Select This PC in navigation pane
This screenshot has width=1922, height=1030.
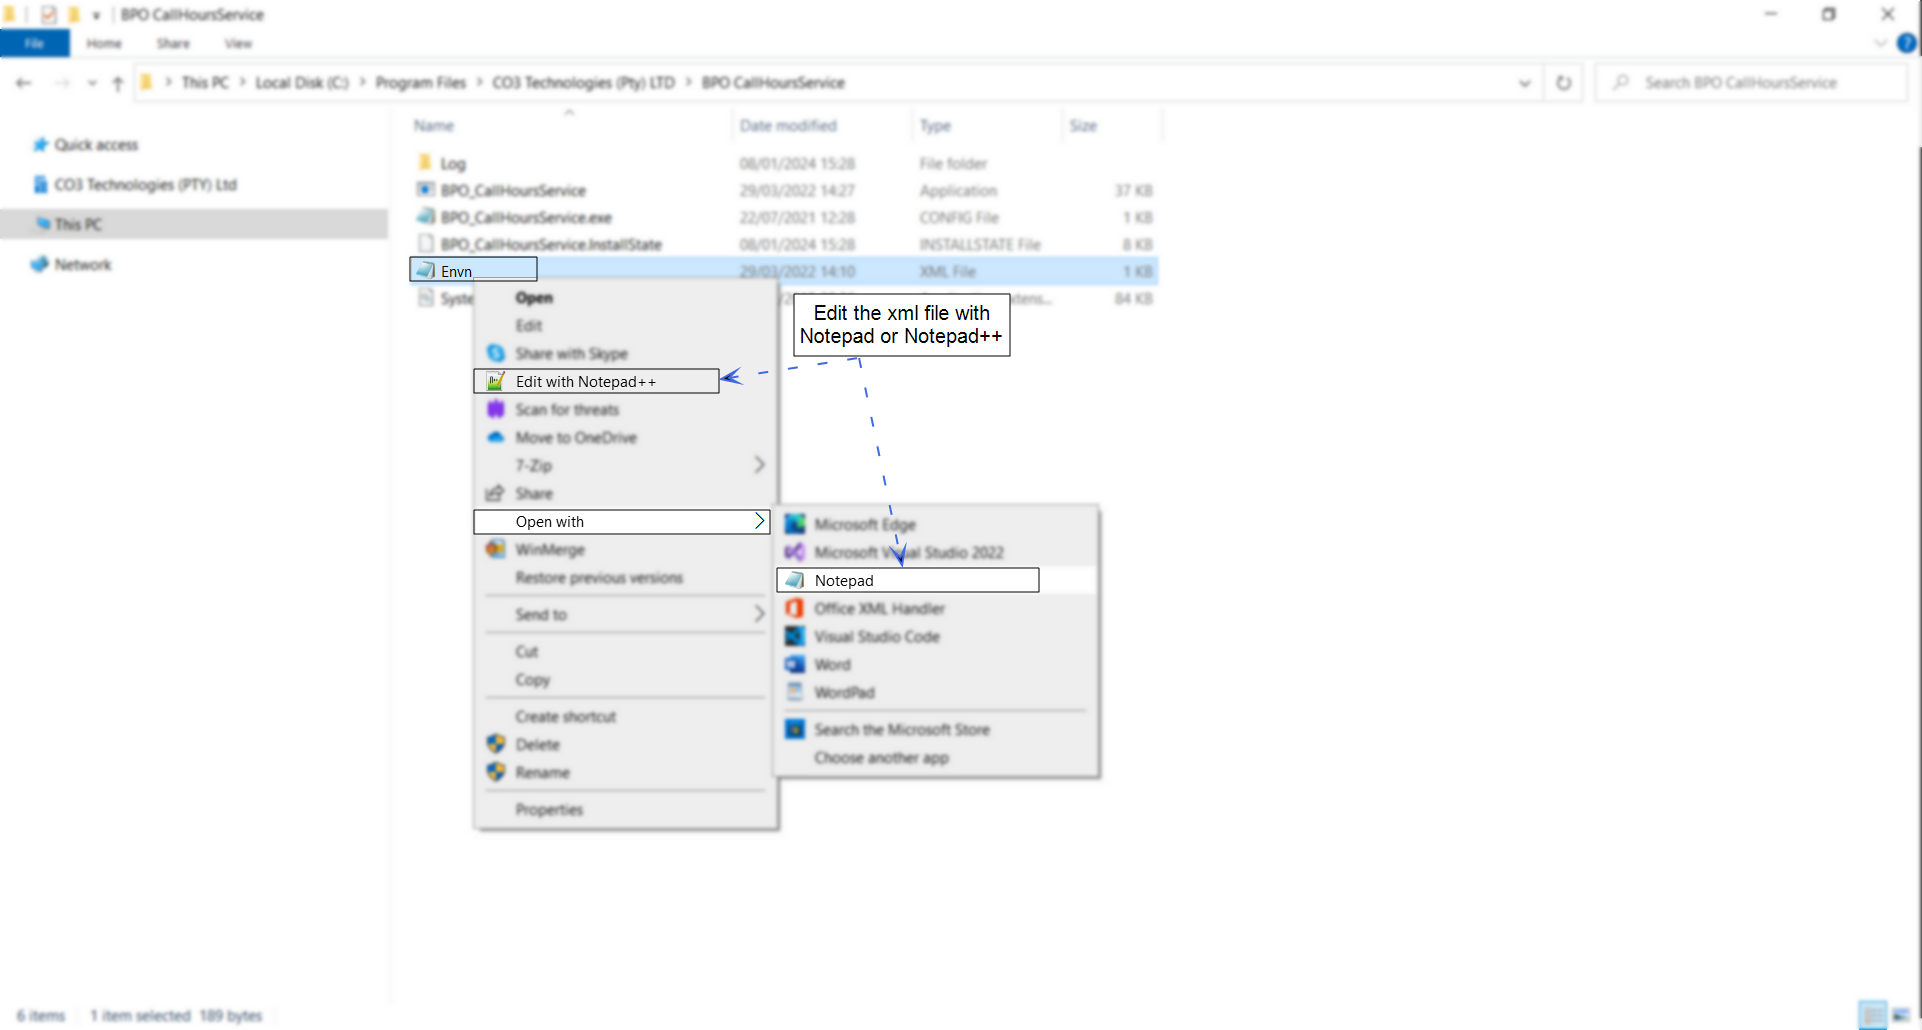194,224
